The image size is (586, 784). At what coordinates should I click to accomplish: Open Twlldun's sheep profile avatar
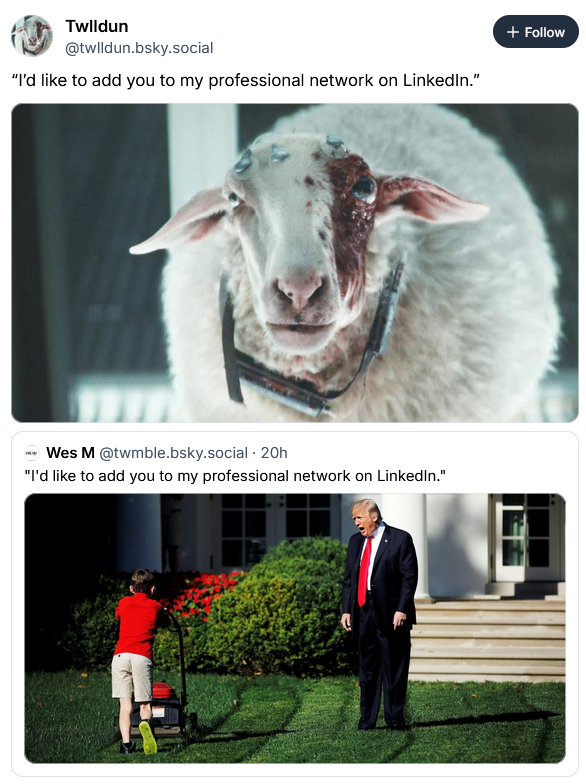(x=32, y=36)
